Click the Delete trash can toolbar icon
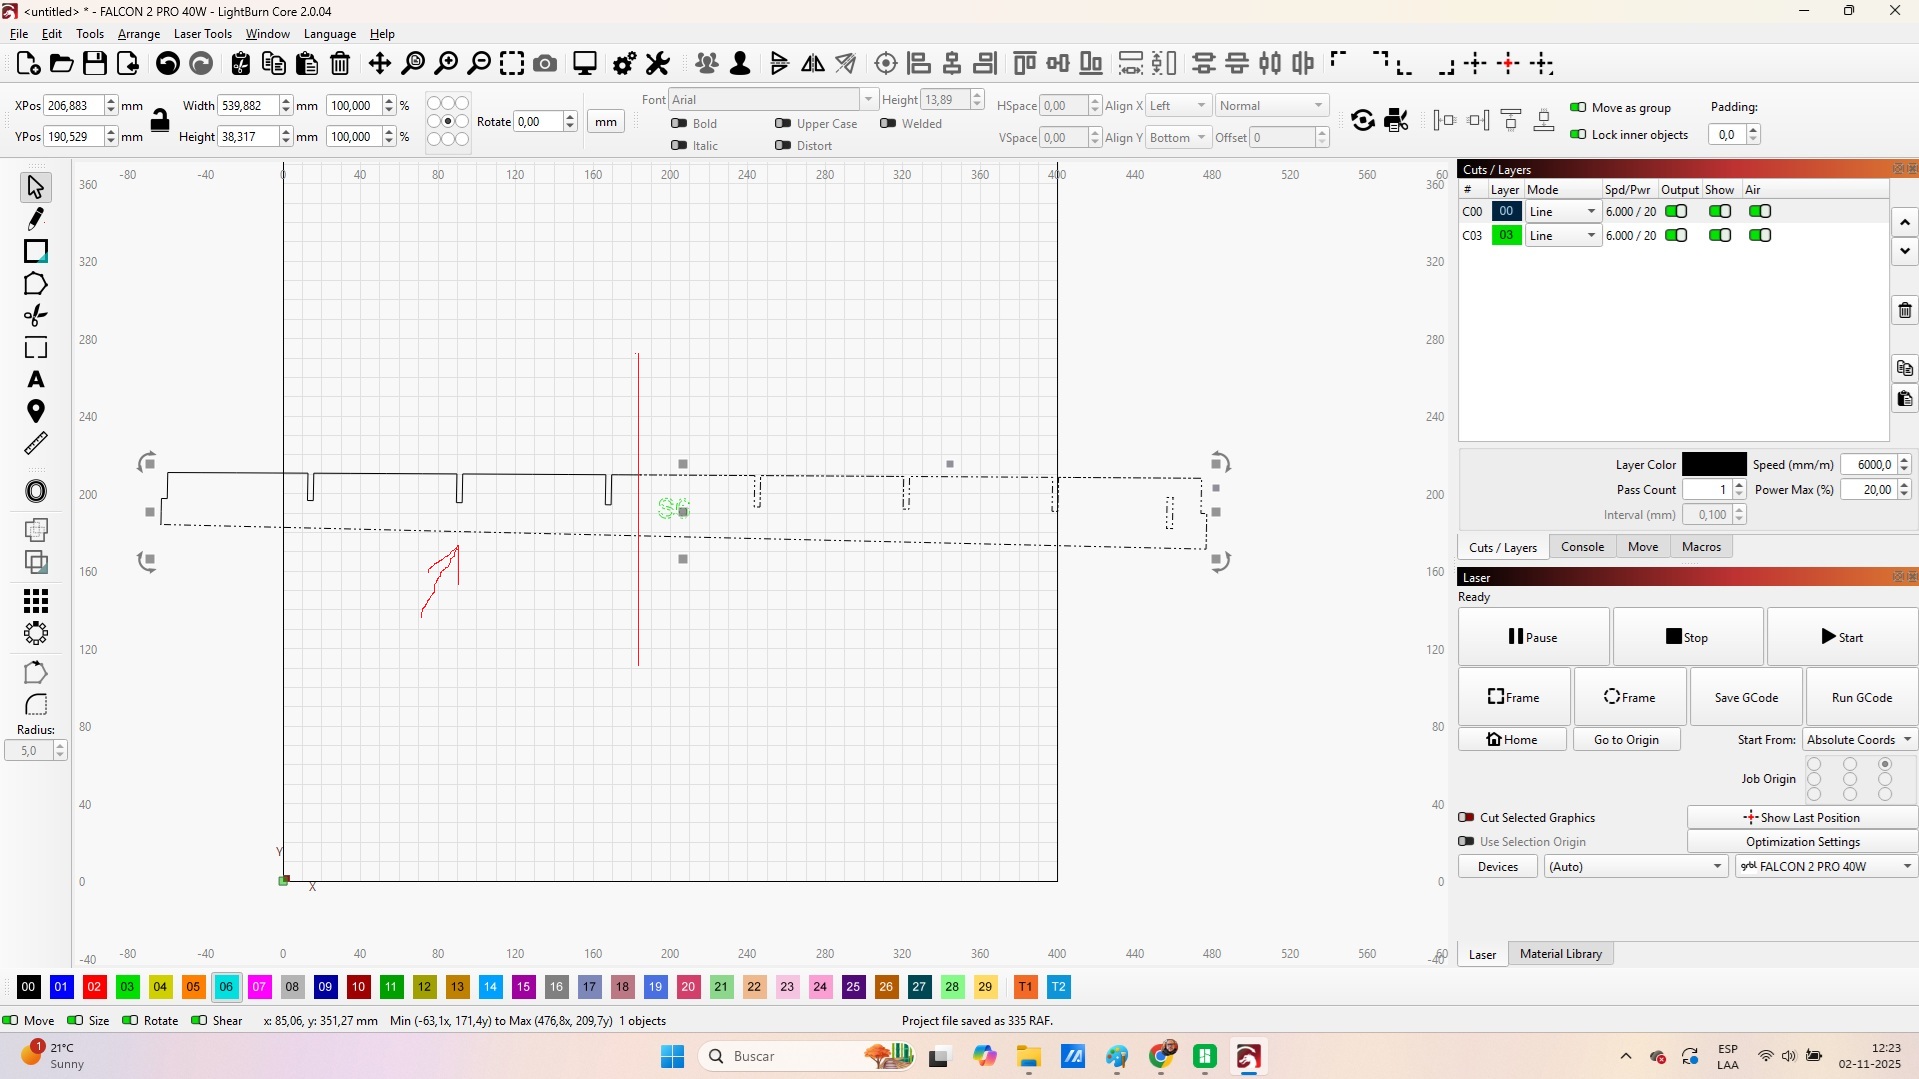Image resolution: width=1919 pixels, height=1079 pixels. point(340,64)
